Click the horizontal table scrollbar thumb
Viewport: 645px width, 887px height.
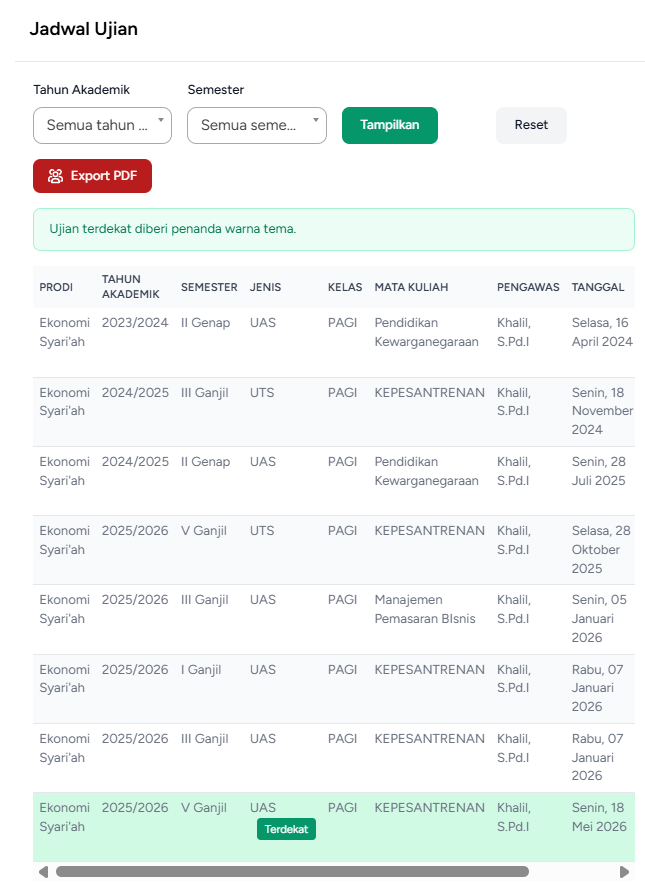tap(292, 872)
